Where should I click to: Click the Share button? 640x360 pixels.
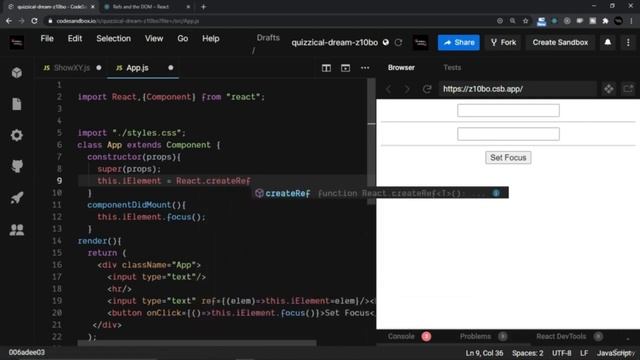[x=459, y=42]
